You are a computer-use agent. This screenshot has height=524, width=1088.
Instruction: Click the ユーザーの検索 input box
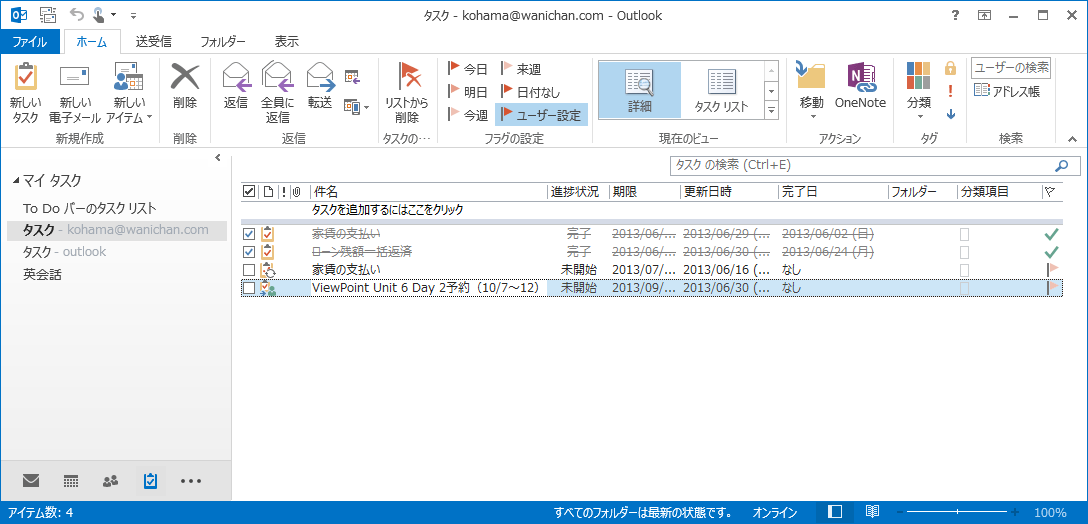coord(1011,68)
